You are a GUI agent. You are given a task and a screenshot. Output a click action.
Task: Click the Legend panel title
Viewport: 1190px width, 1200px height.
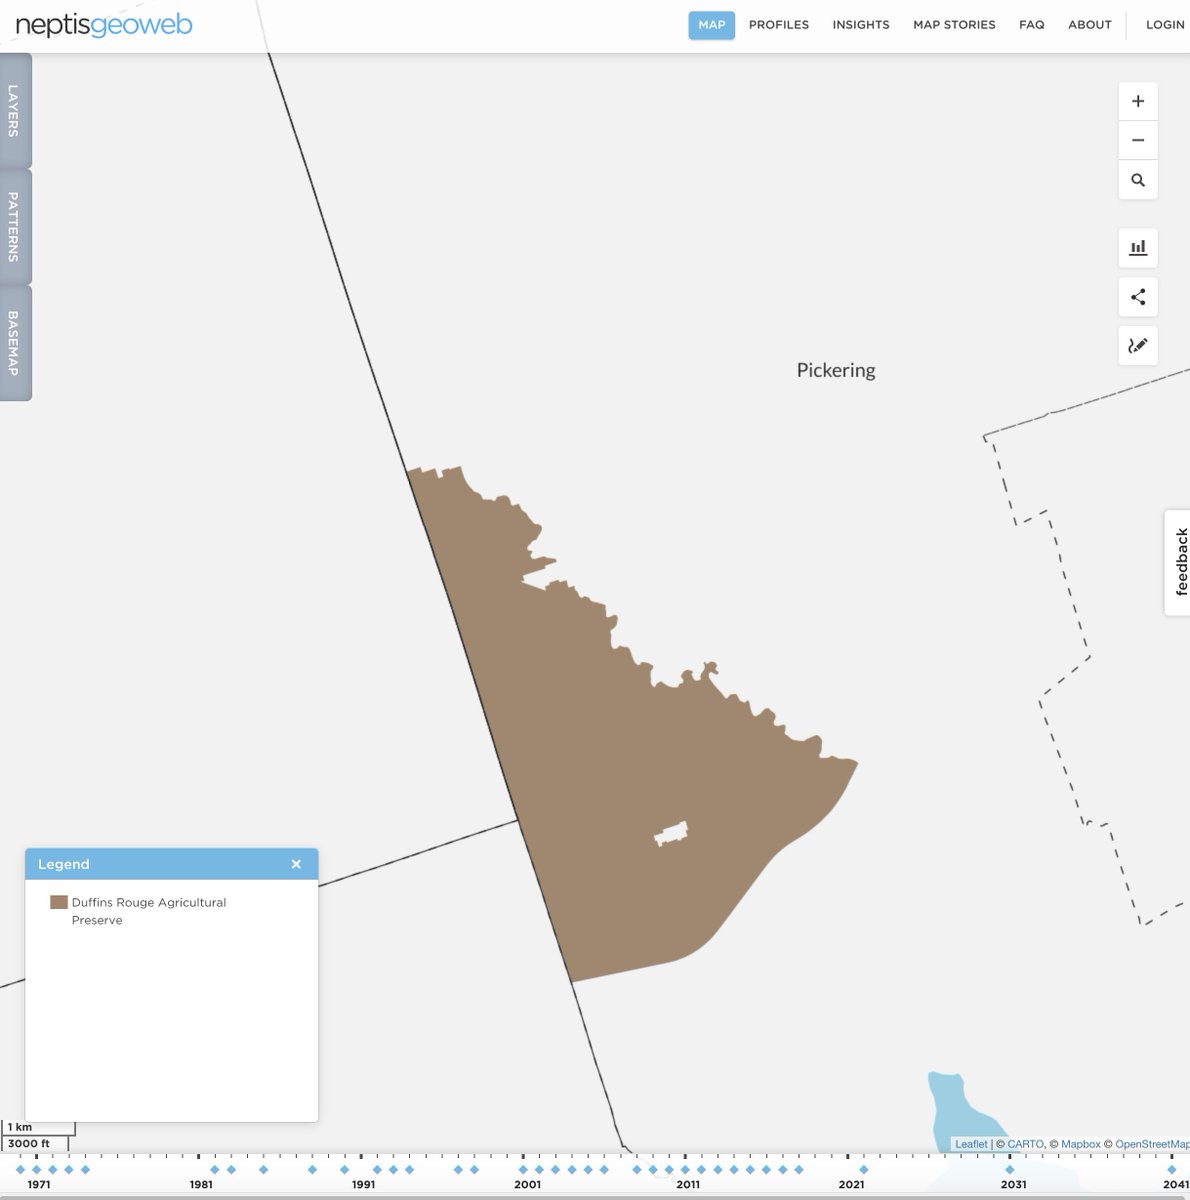64,864
